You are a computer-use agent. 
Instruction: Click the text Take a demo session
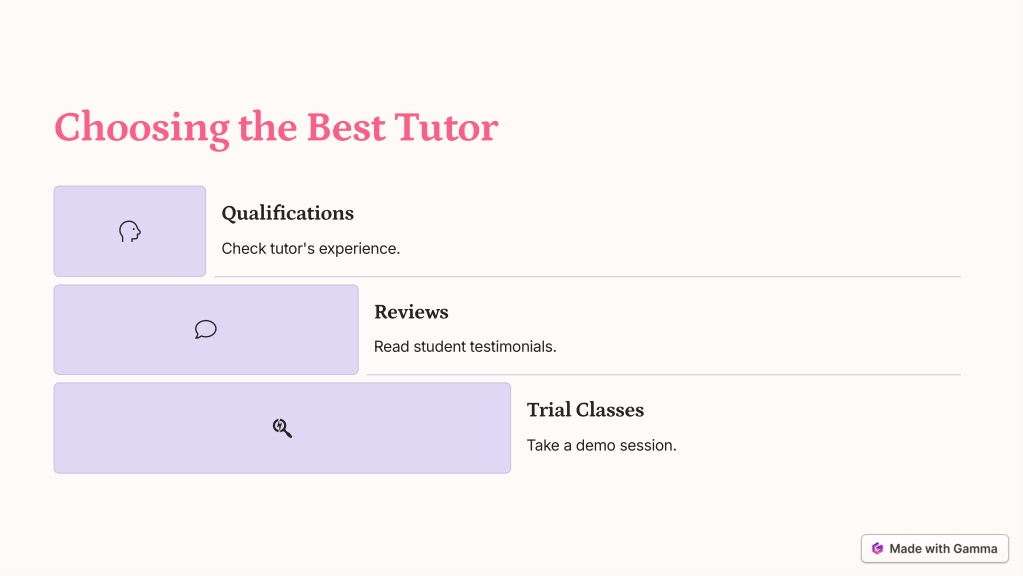tap(602, 446)
